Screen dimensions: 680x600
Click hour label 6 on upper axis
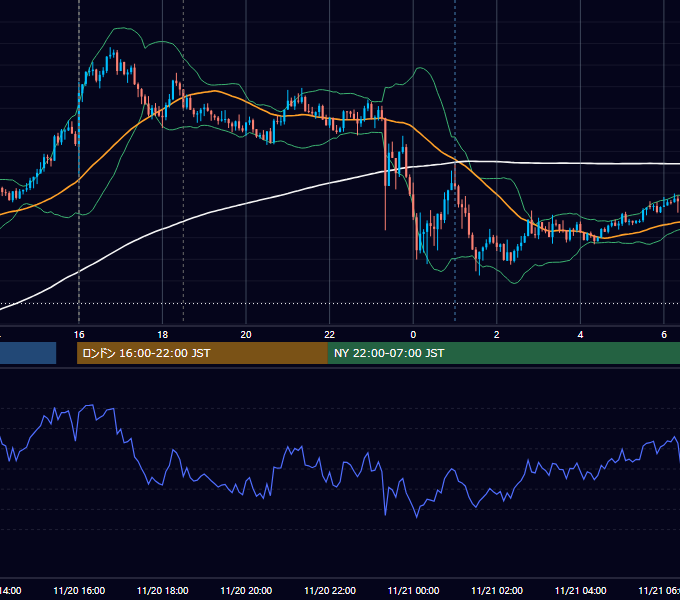[x=664, y=335]
